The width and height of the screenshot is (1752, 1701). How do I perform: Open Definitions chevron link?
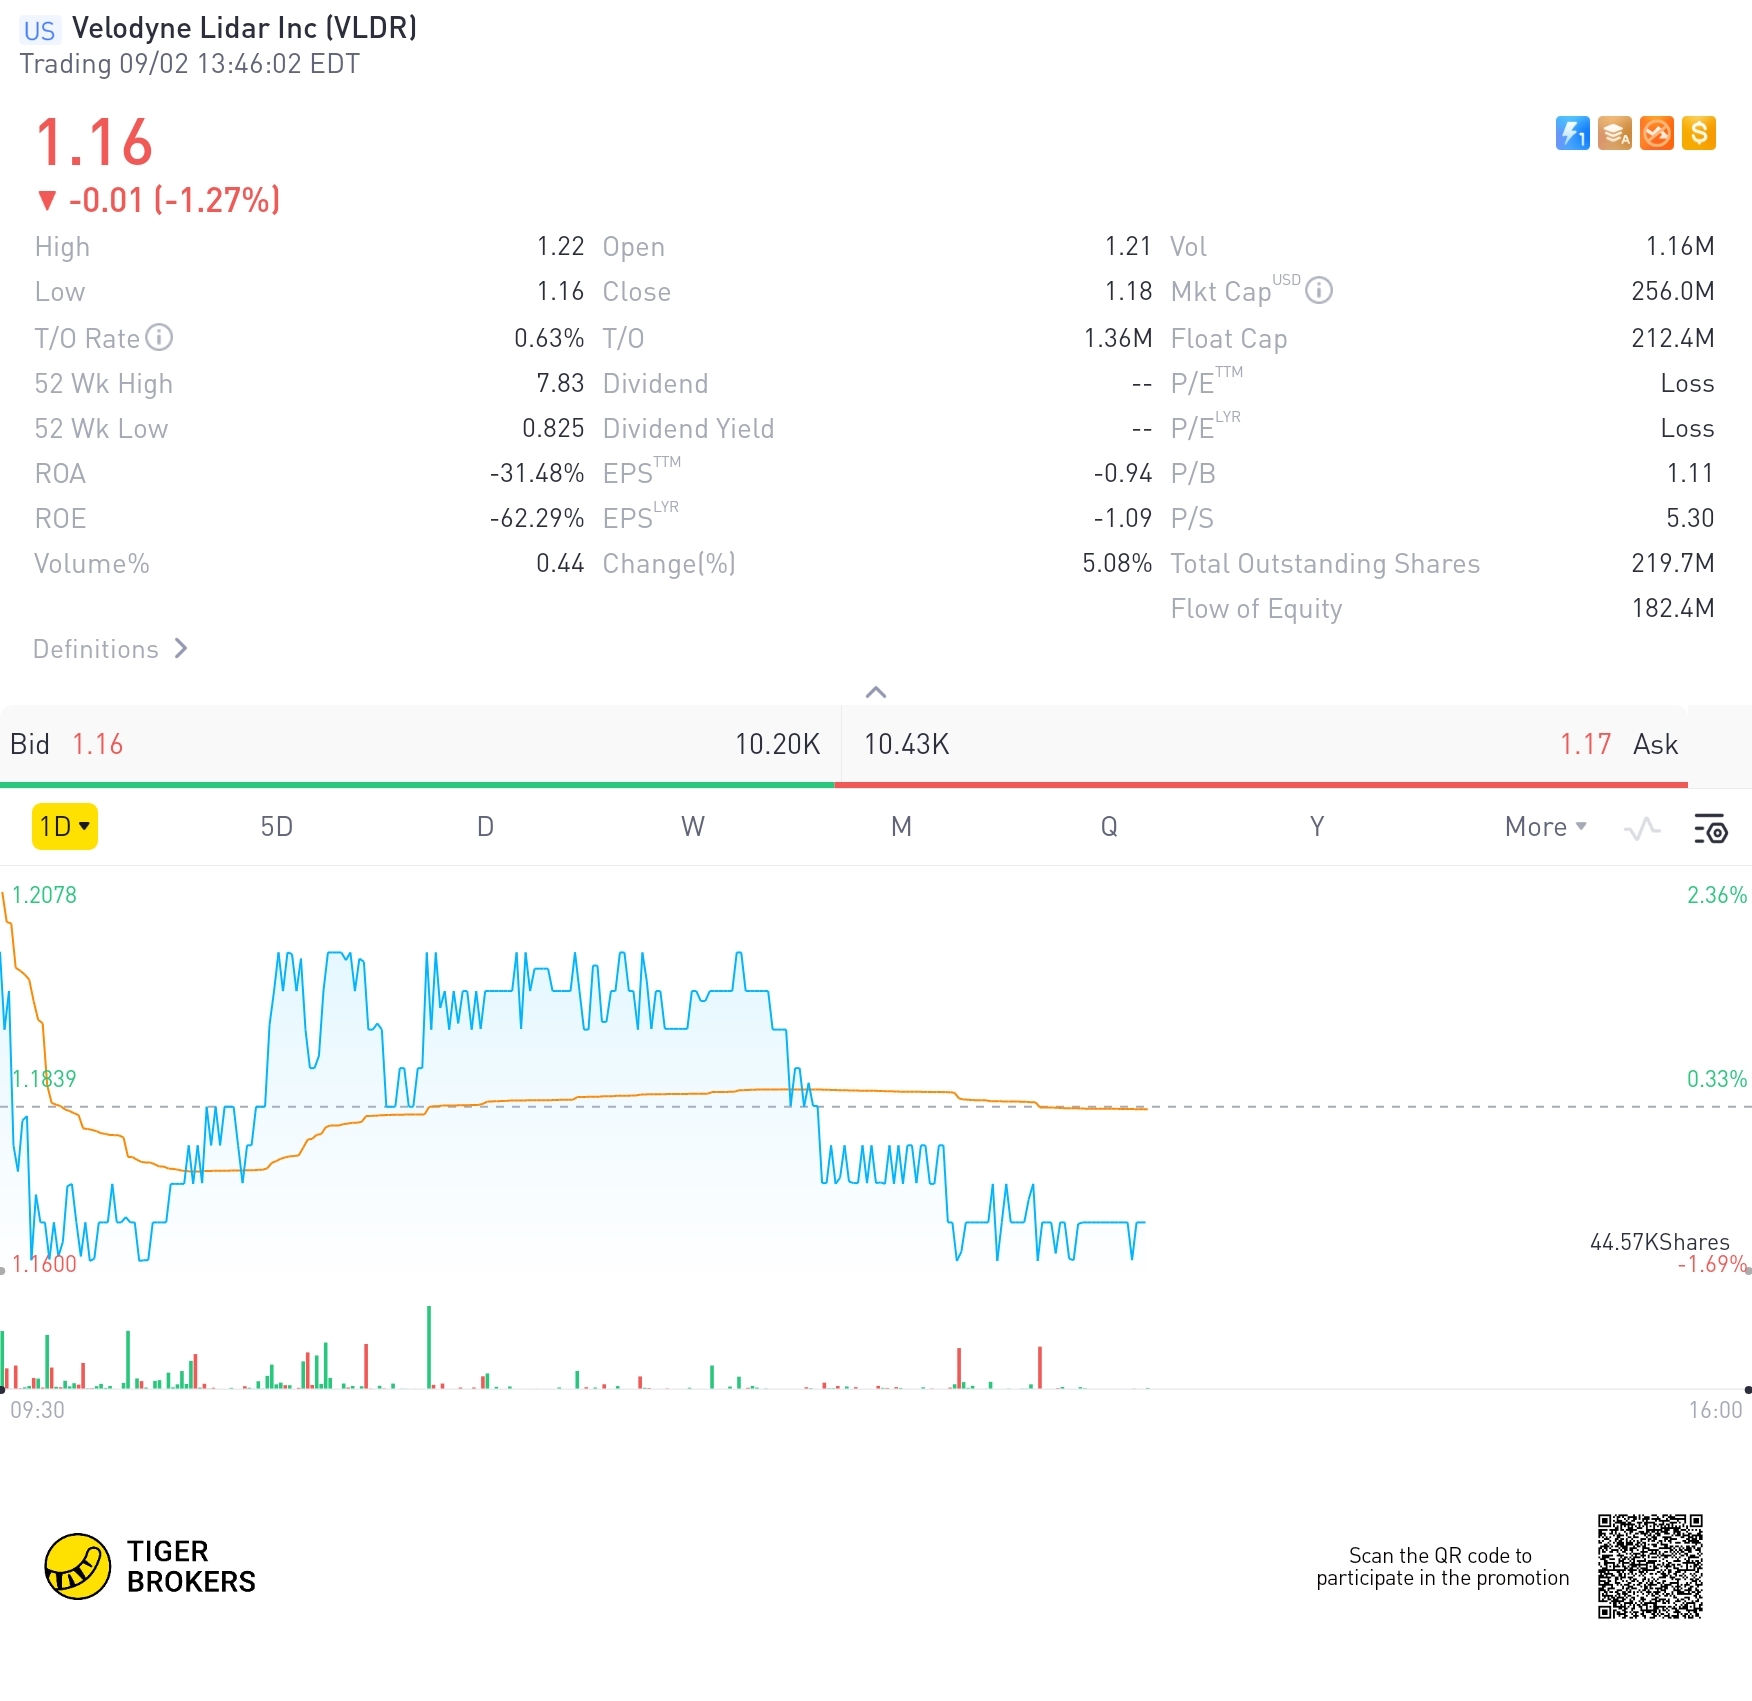(x=110, y=649)
